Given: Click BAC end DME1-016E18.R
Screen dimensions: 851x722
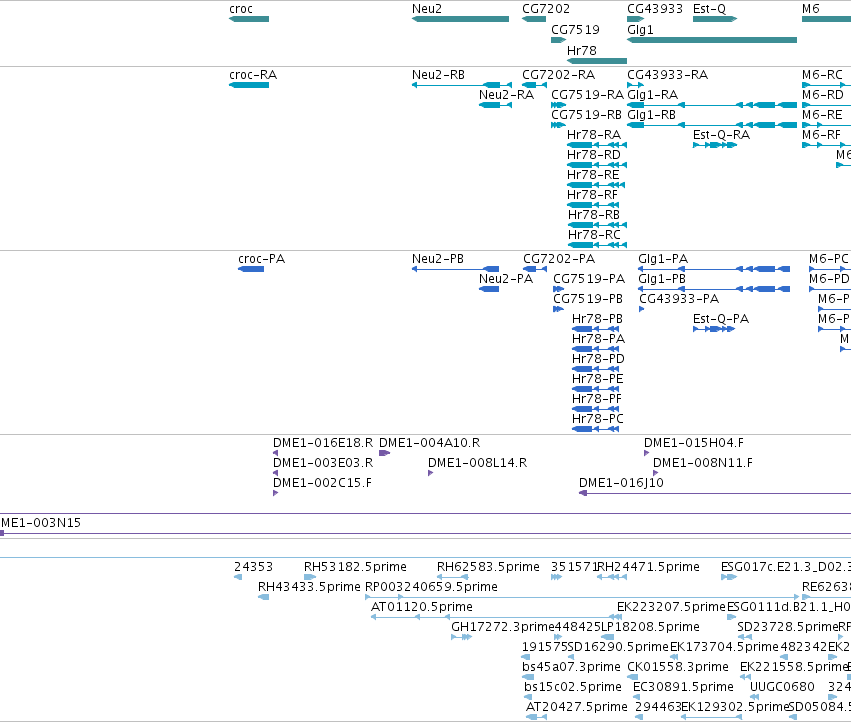Looking at the screenshot, I should [275, 453].
